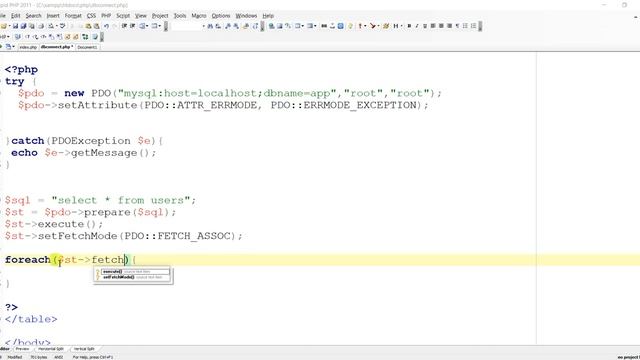
Task: Click the $e->getMessage() code text
Action: click(97, 153)
